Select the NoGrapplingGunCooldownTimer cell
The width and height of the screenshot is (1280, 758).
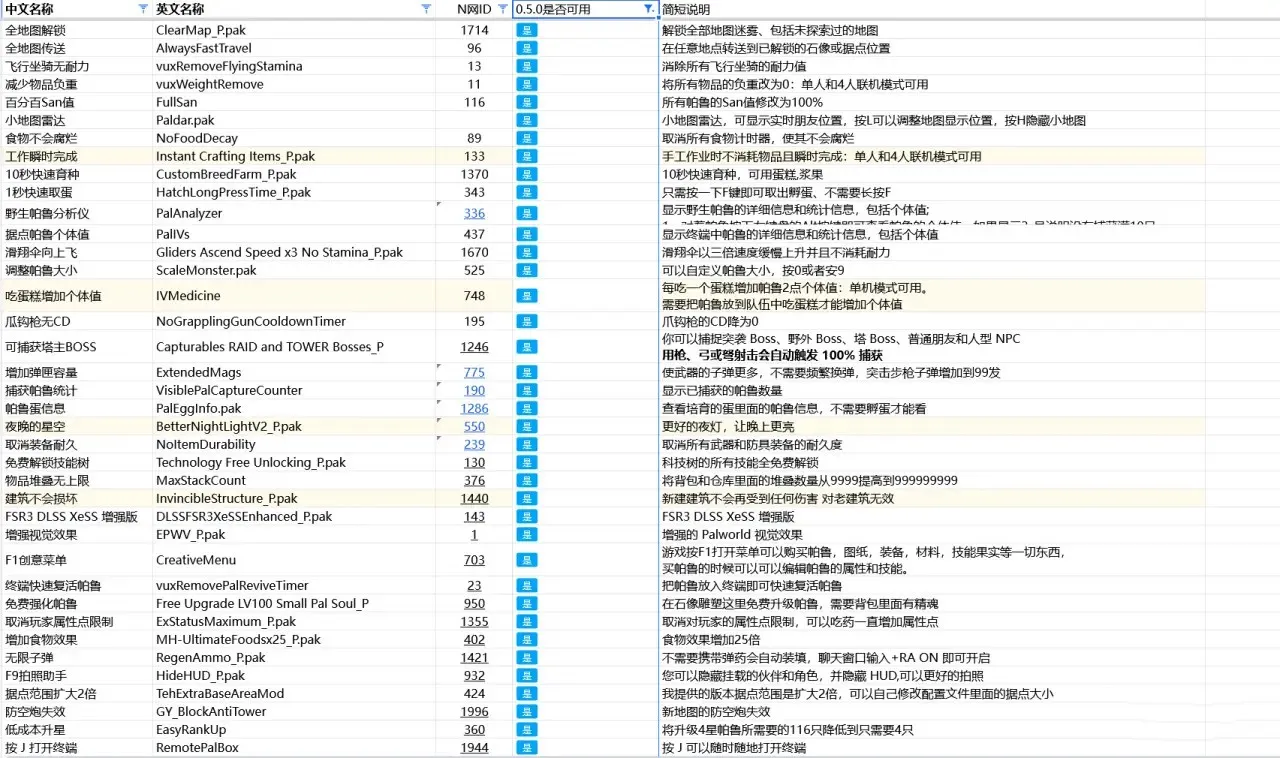coord(294,321)
